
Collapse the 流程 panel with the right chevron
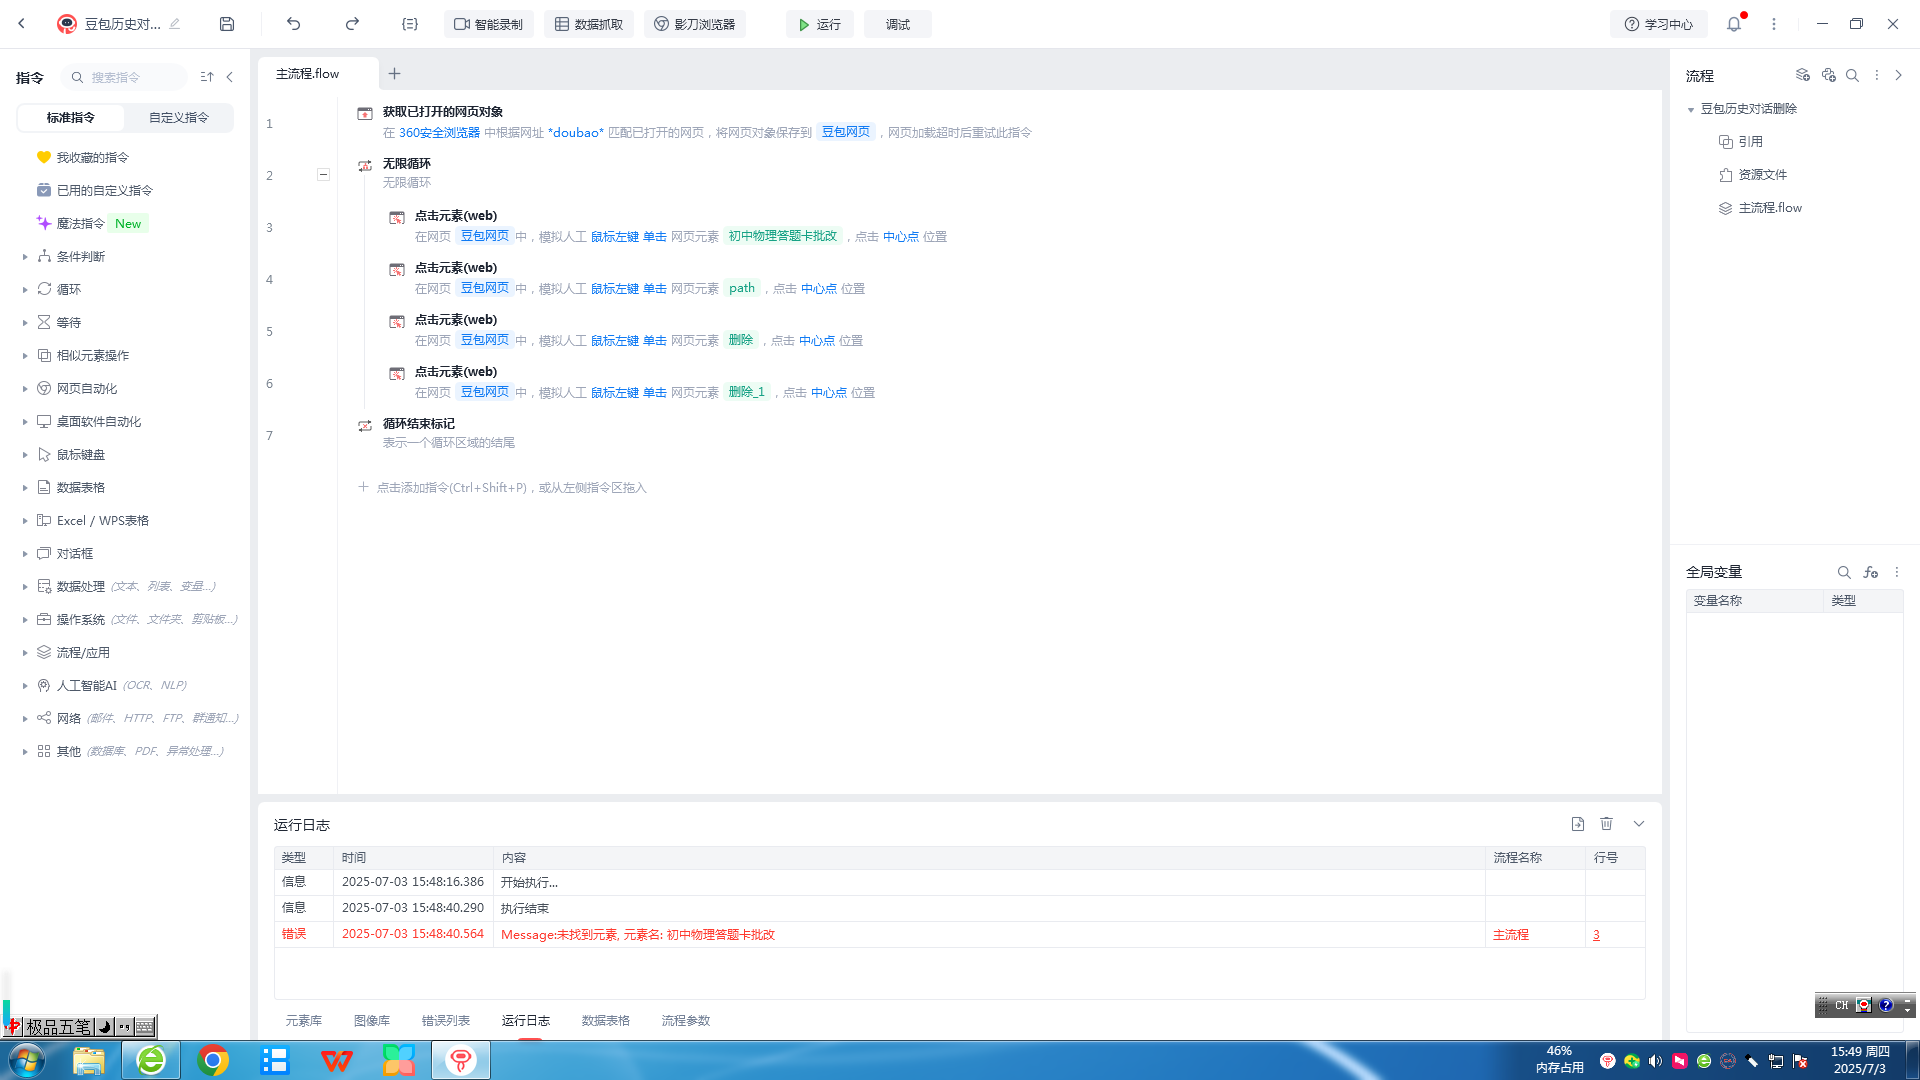(1899, 75)
